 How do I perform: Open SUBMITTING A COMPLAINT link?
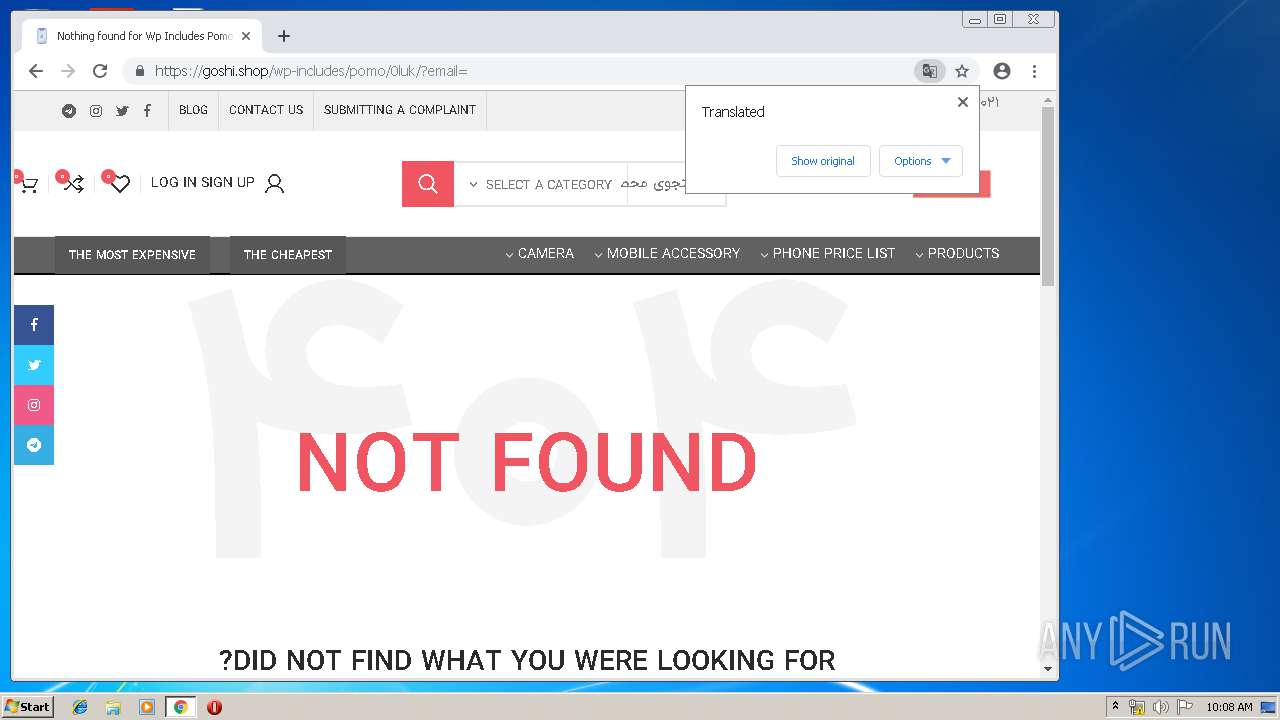click(400, 110)
